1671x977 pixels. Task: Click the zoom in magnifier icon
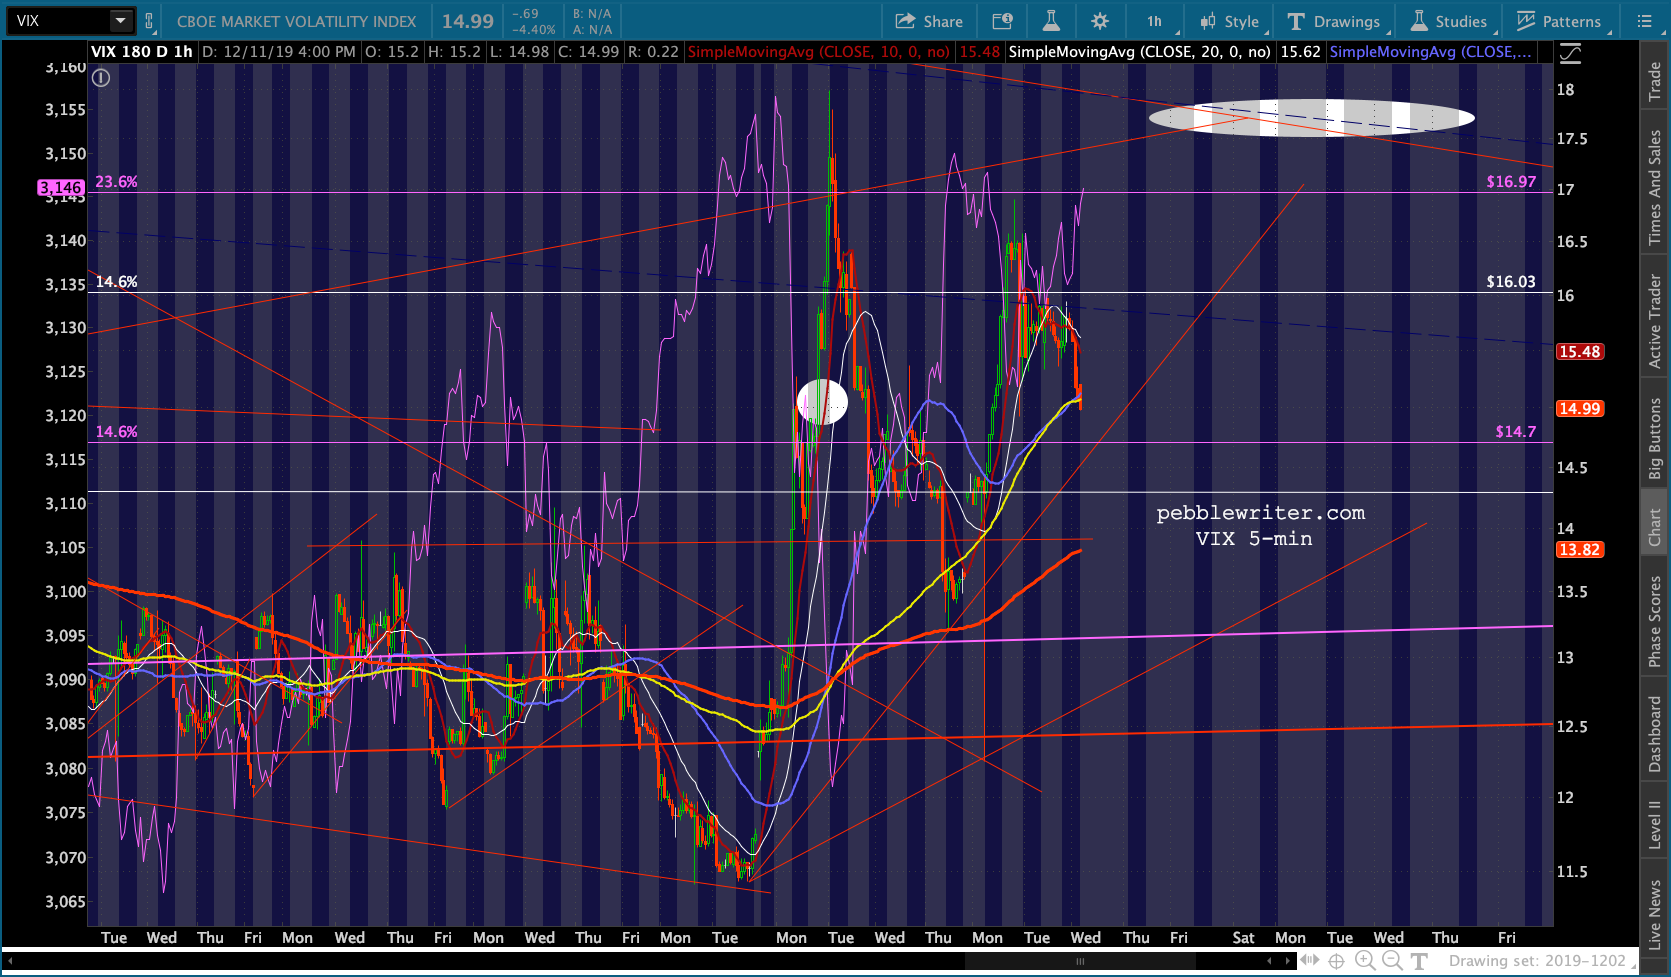point(1365,961)
